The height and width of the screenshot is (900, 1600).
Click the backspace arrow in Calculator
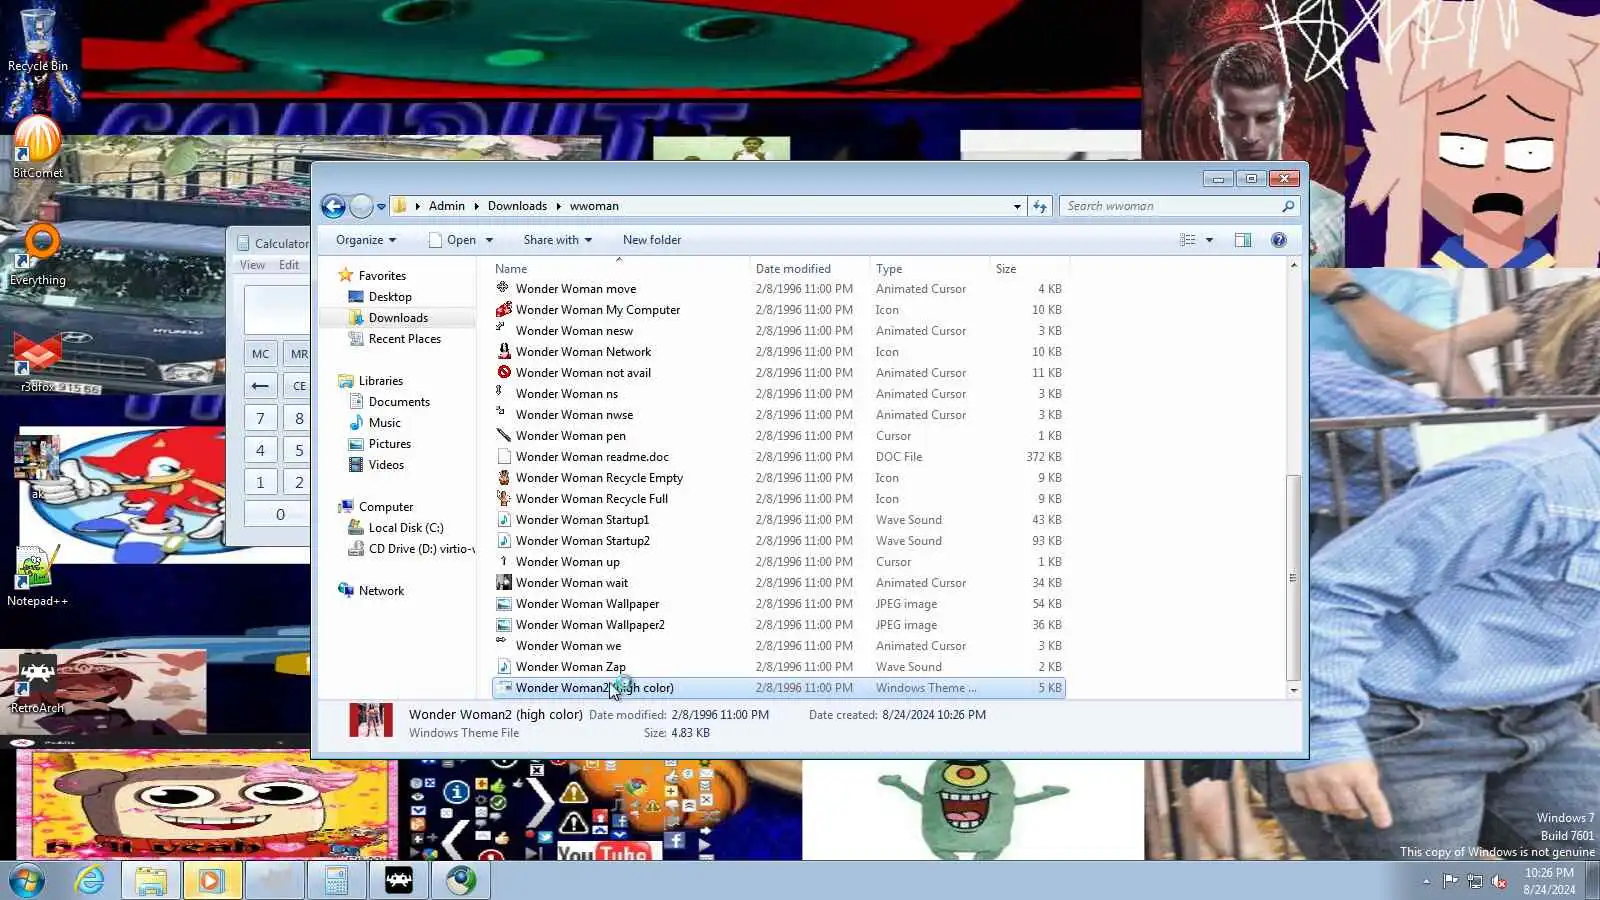[260, 386]
